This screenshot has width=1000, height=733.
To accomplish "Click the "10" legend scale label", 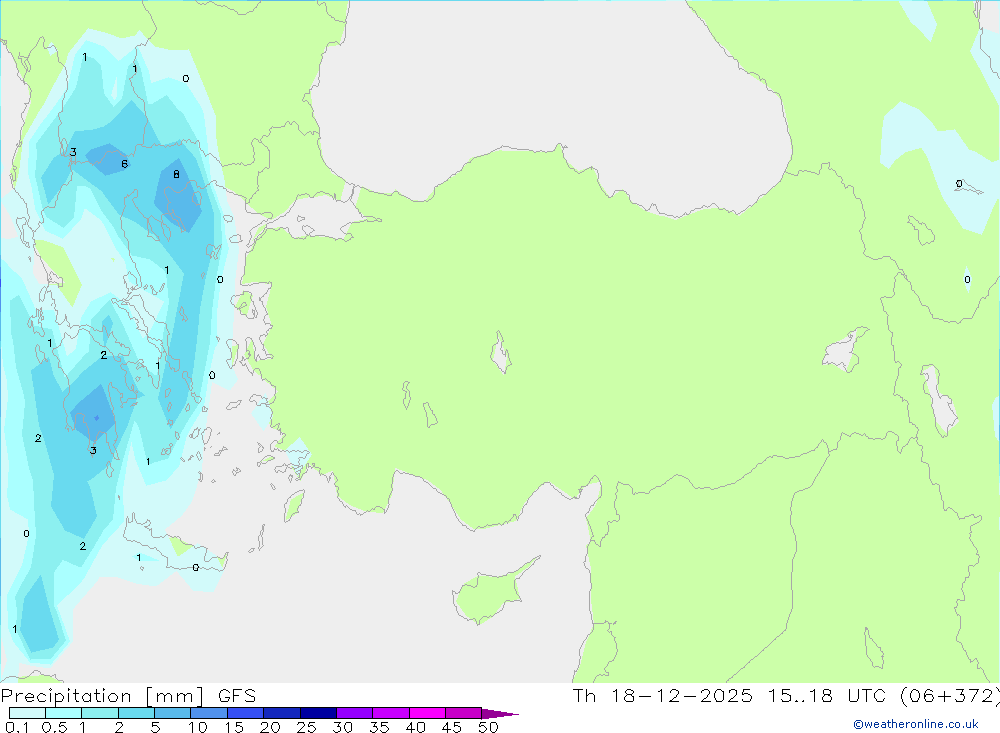I will pos(198,727).
